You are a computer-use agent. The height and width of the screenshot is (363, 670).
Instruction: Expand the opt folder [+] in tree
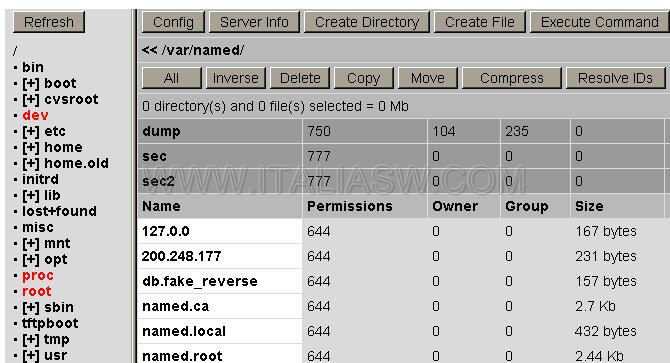click(x=31, y=260)
